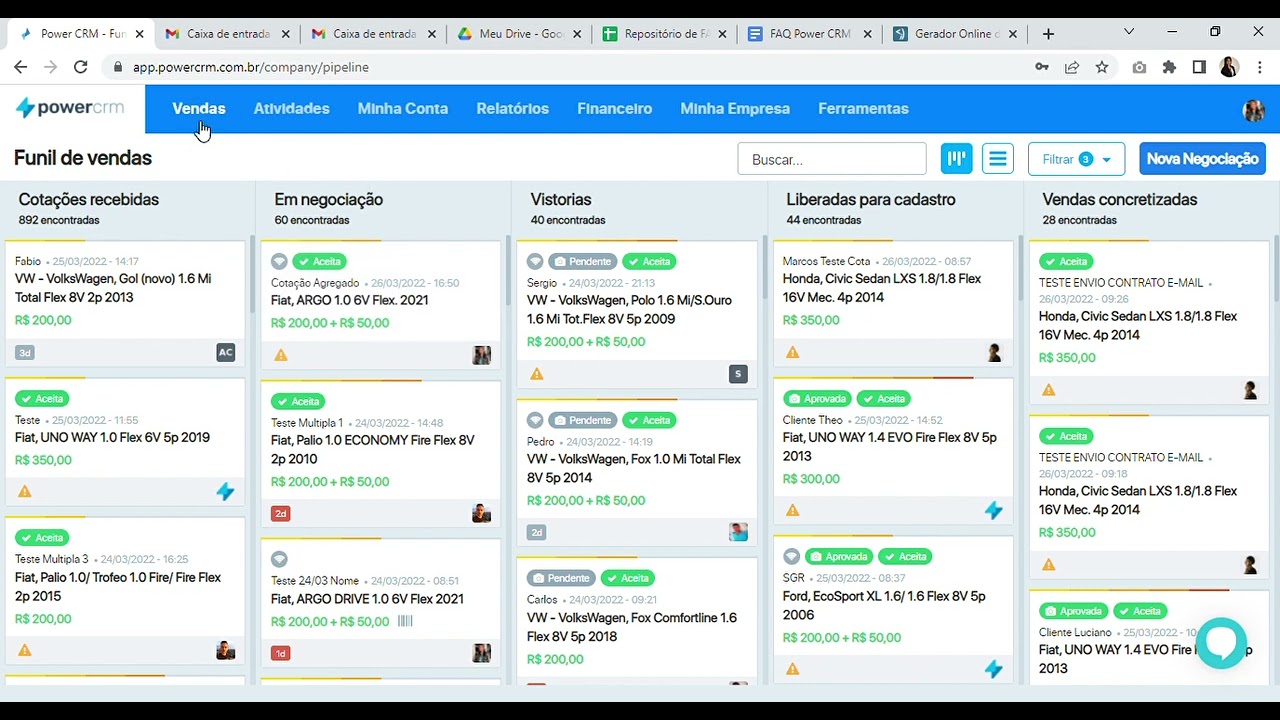The height and width of the screenshot is (720, 1280).
Task: Click barcode icon on Teste 24/03 Nome card
Action: click(405, 621)
